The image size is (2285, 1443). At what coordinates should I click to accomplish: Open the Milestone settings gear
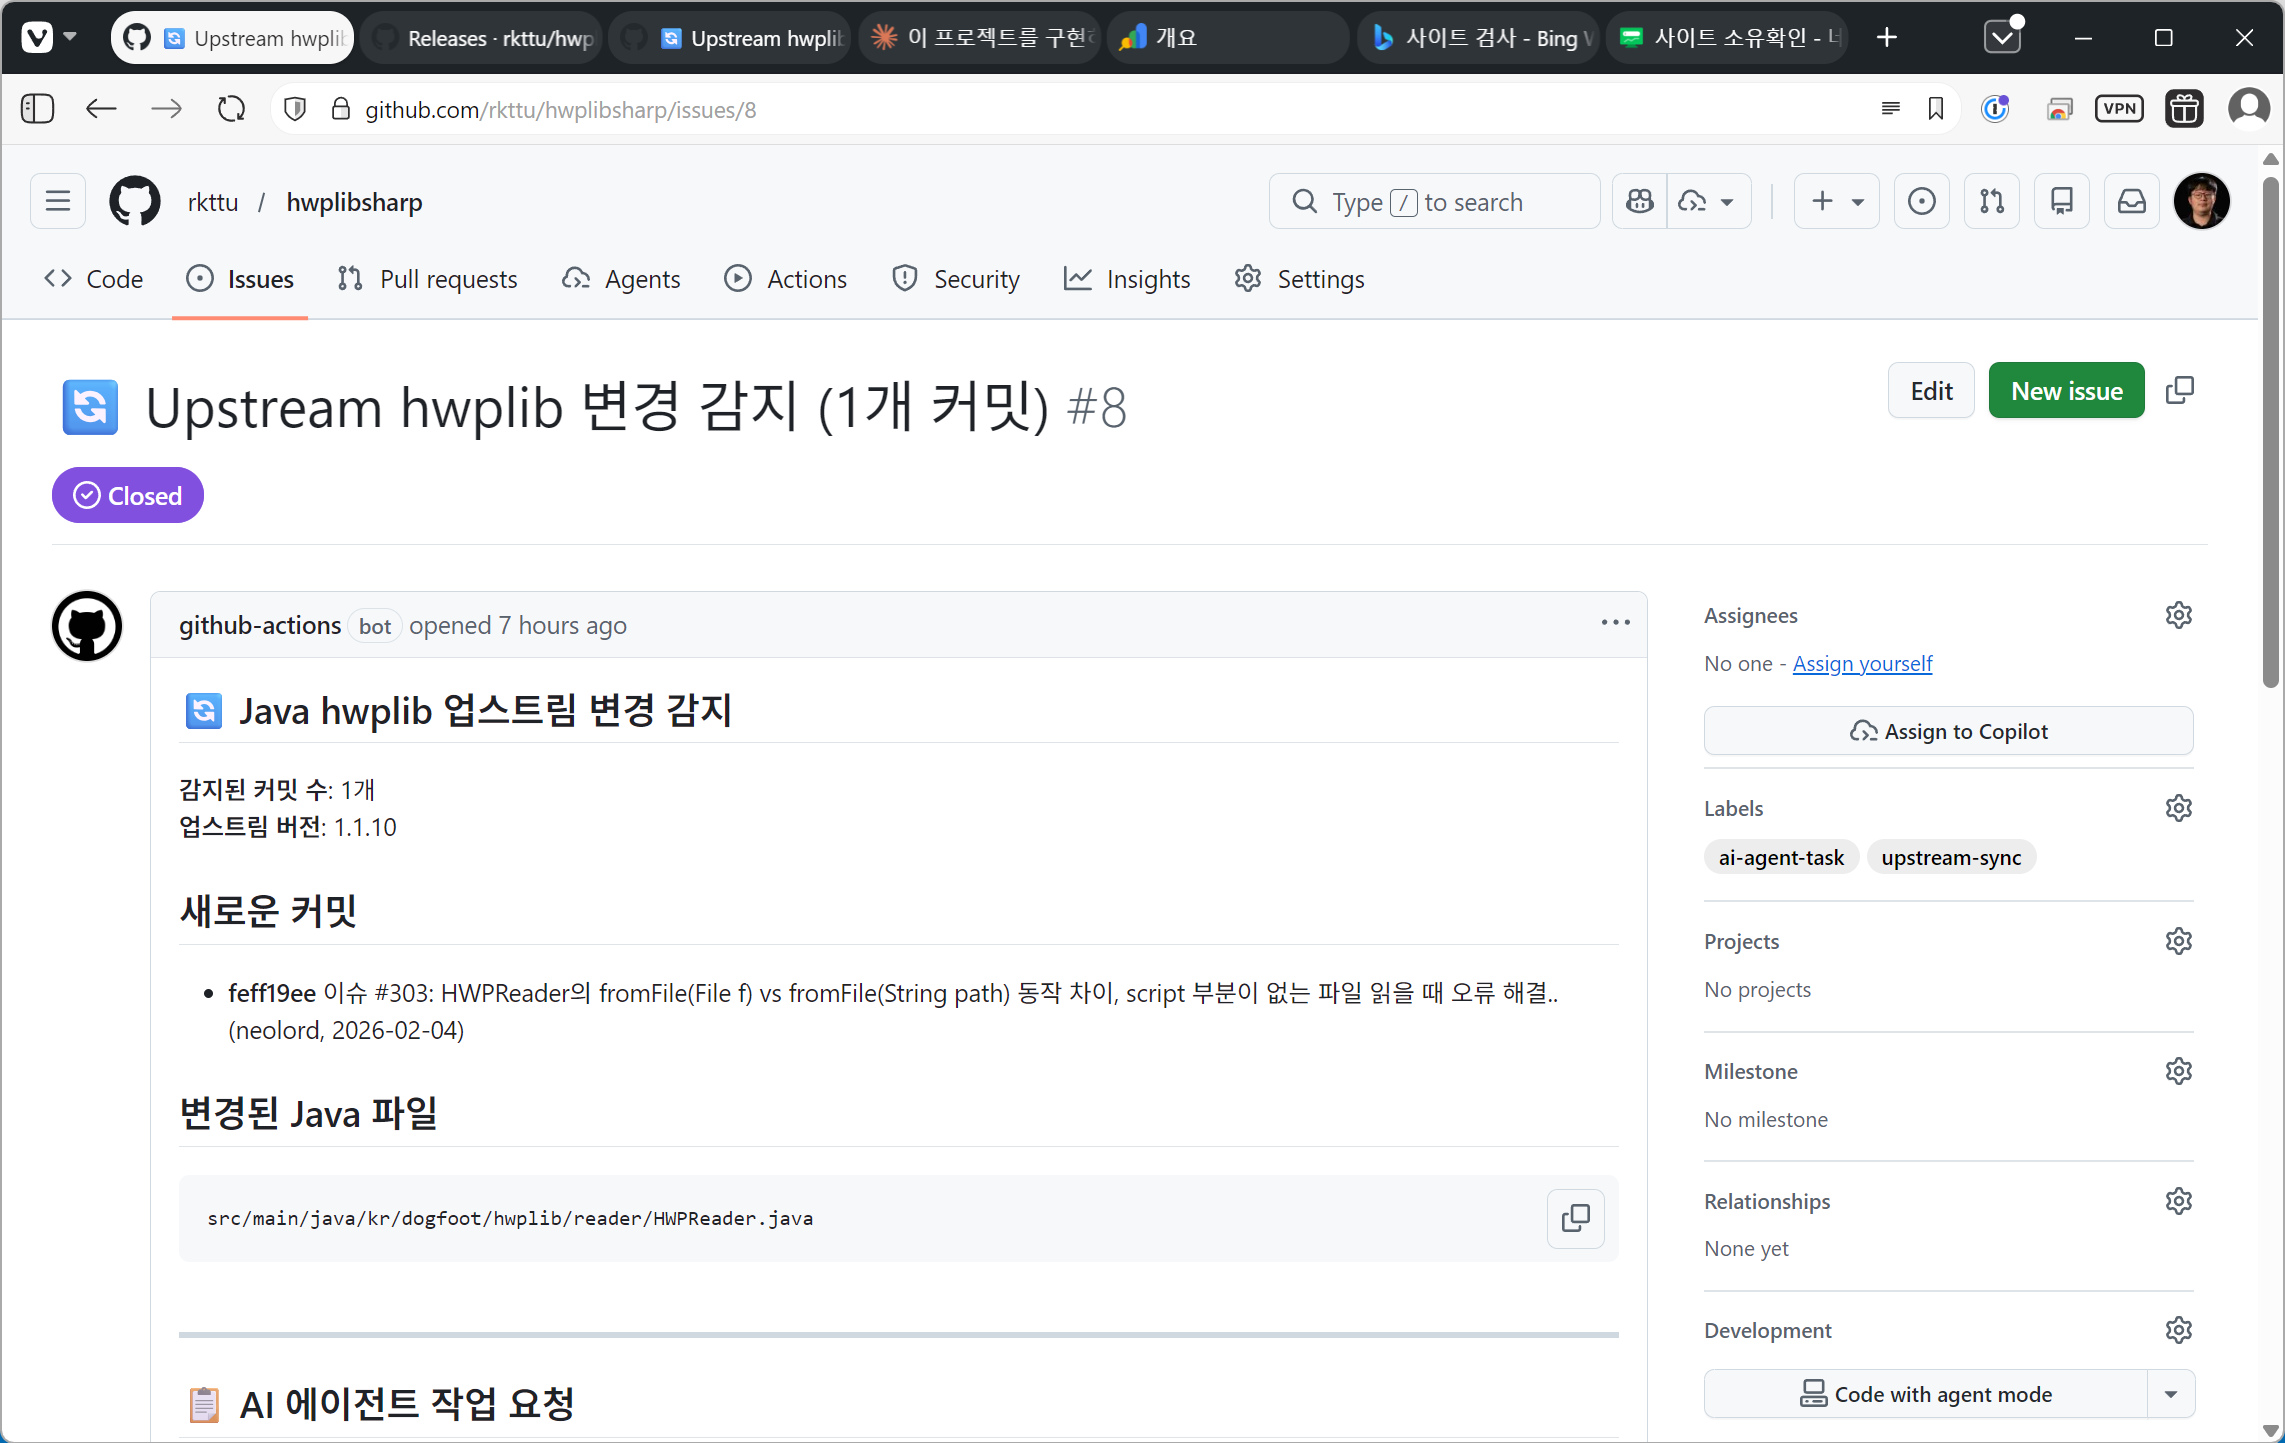(x=2179, y=1070)
